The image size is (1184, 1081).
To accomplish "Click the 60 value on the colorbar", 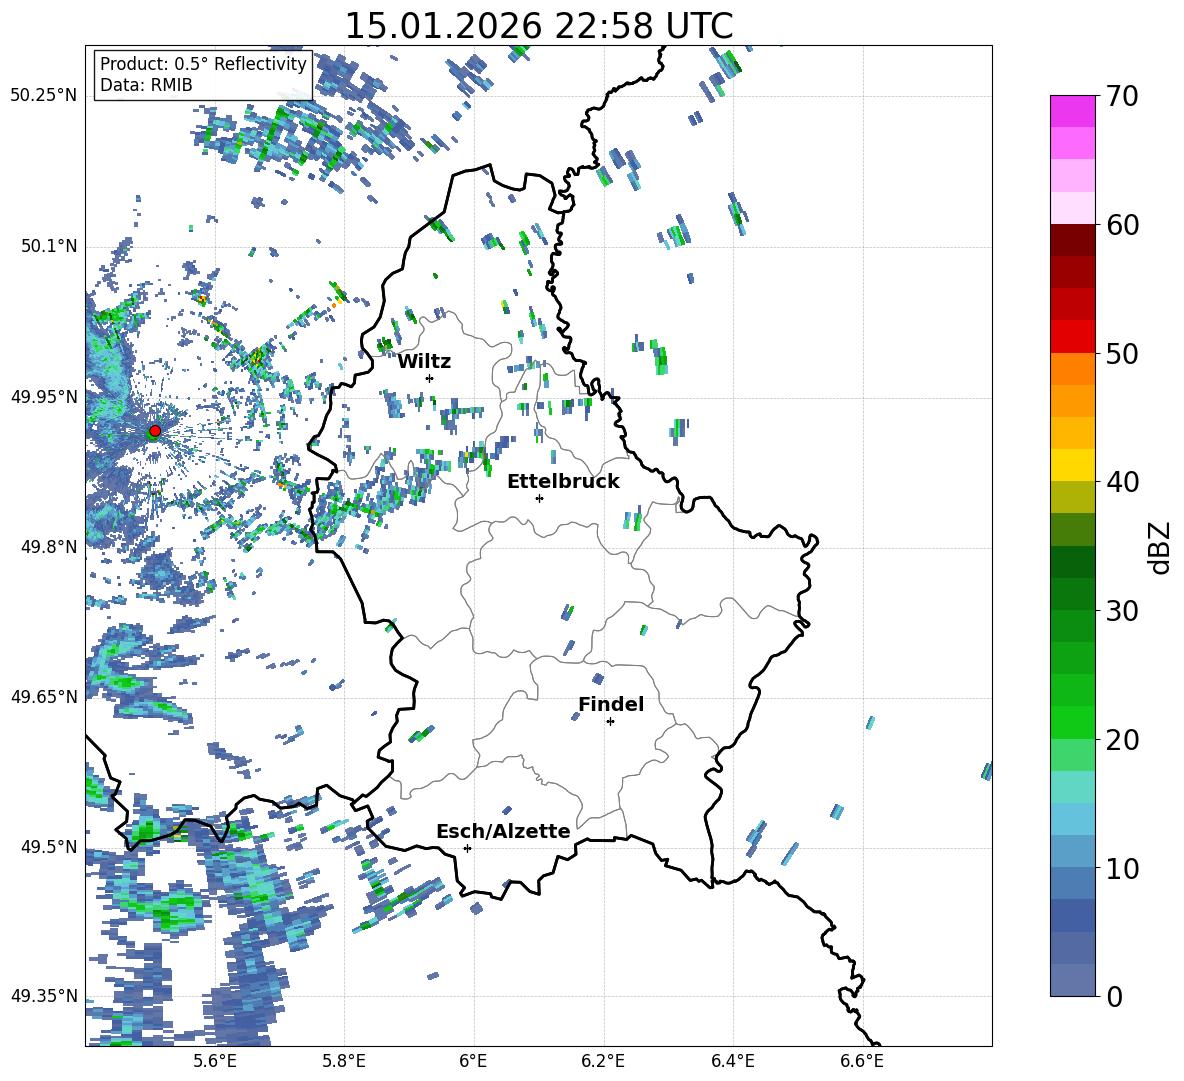I will [x=1122, y=225].
